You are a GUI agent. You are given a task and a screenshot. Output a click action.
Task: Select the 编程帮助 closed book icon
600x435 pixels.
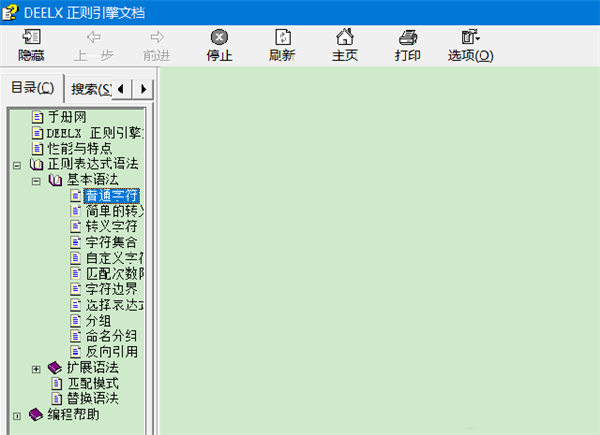(36, 415)
